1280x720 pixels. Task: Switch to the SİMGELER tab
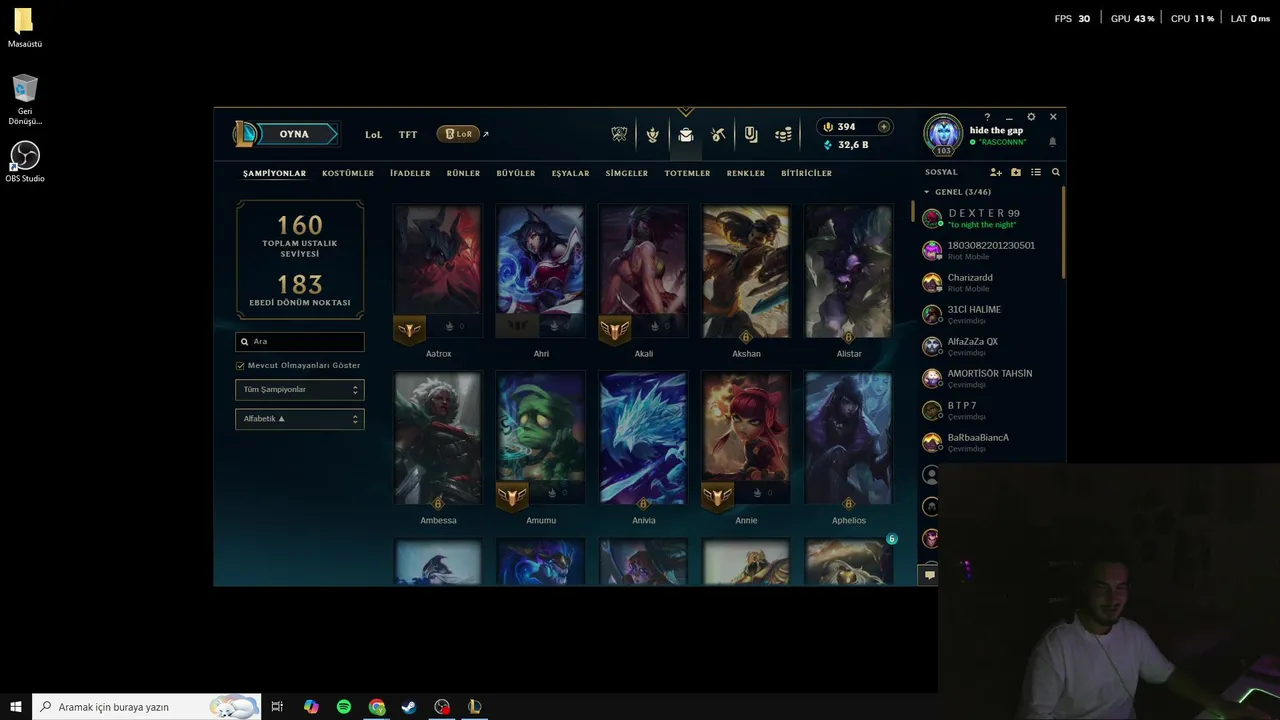(x=627, y=173)
